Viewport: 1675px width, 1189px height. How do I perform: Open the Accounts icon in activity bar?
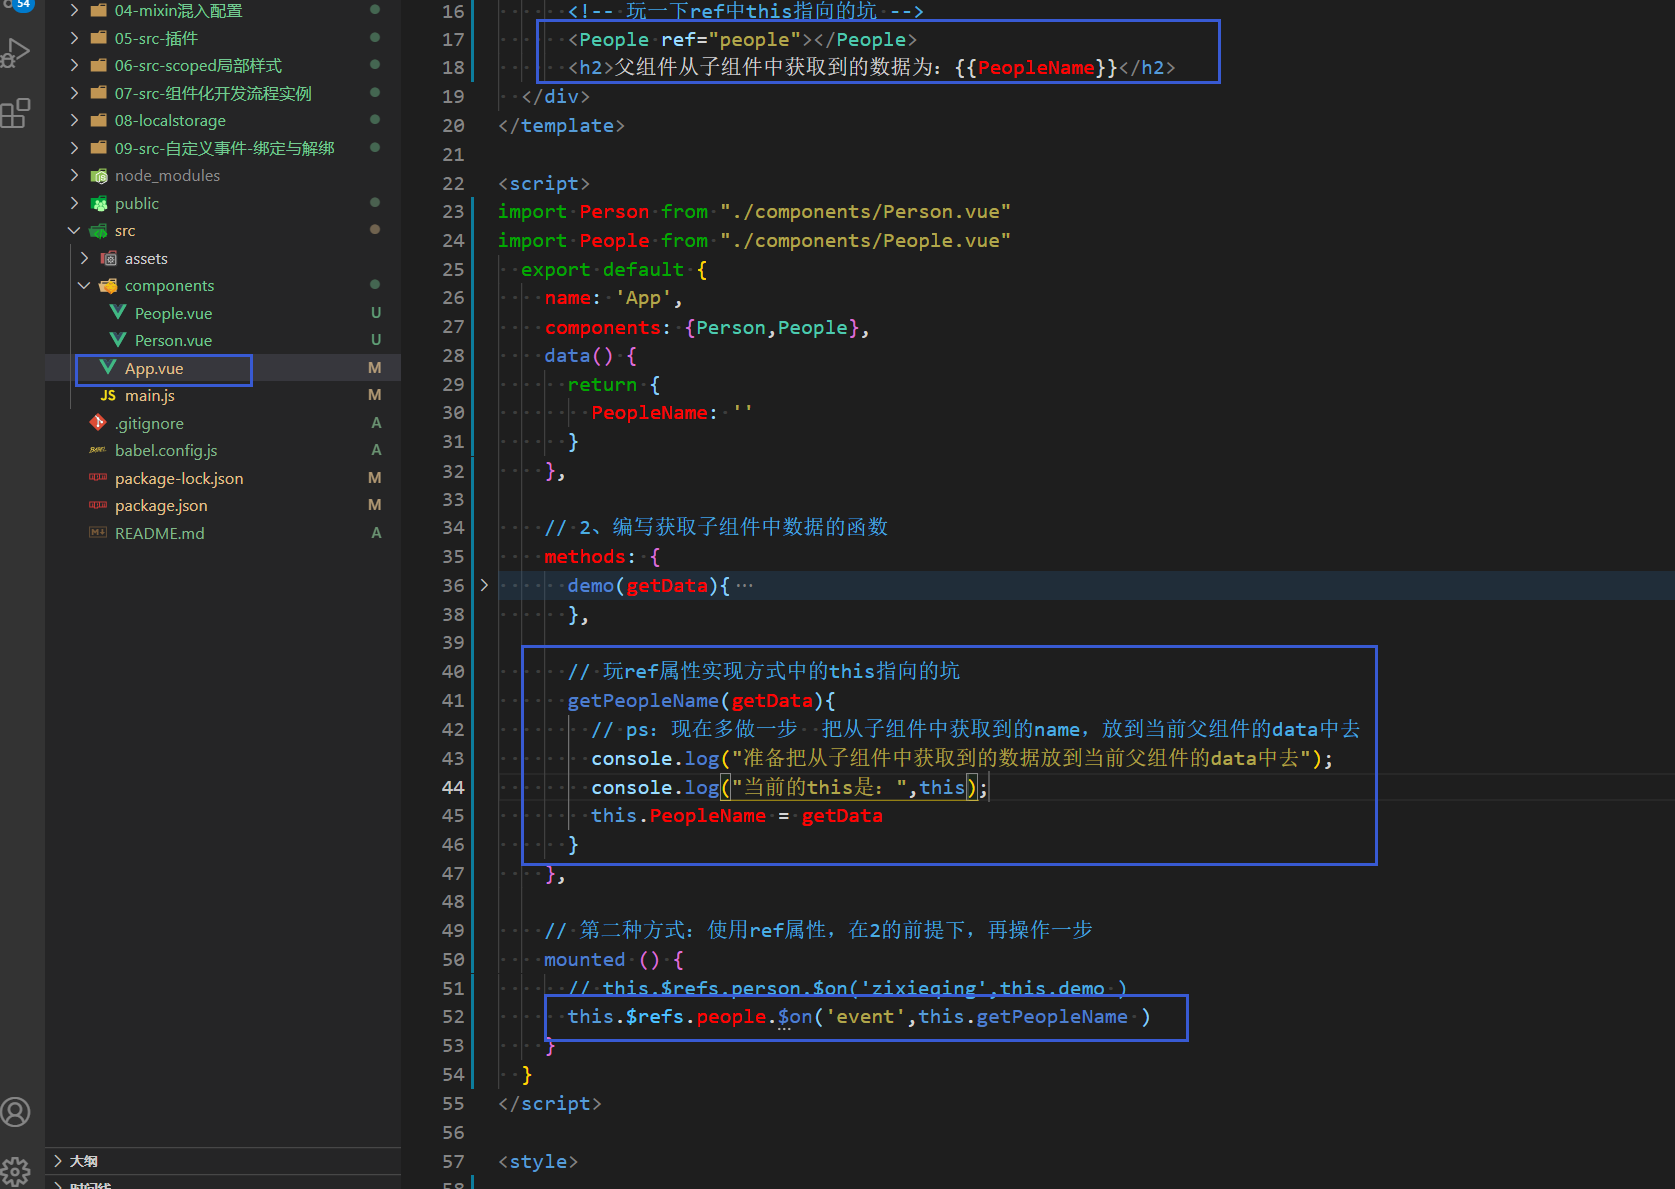15,1112
